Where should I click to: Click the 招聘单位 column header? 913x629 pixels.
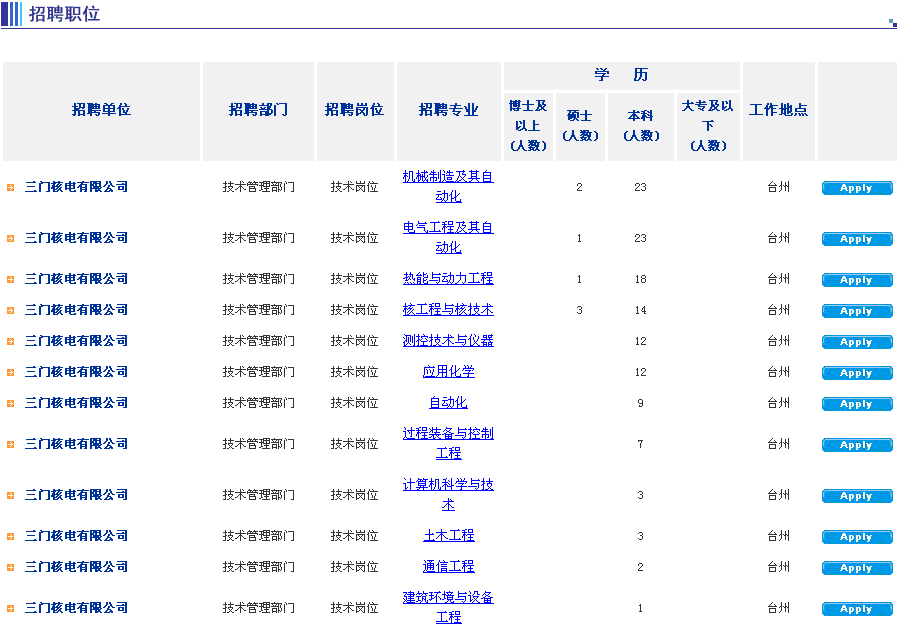point(101,110)
